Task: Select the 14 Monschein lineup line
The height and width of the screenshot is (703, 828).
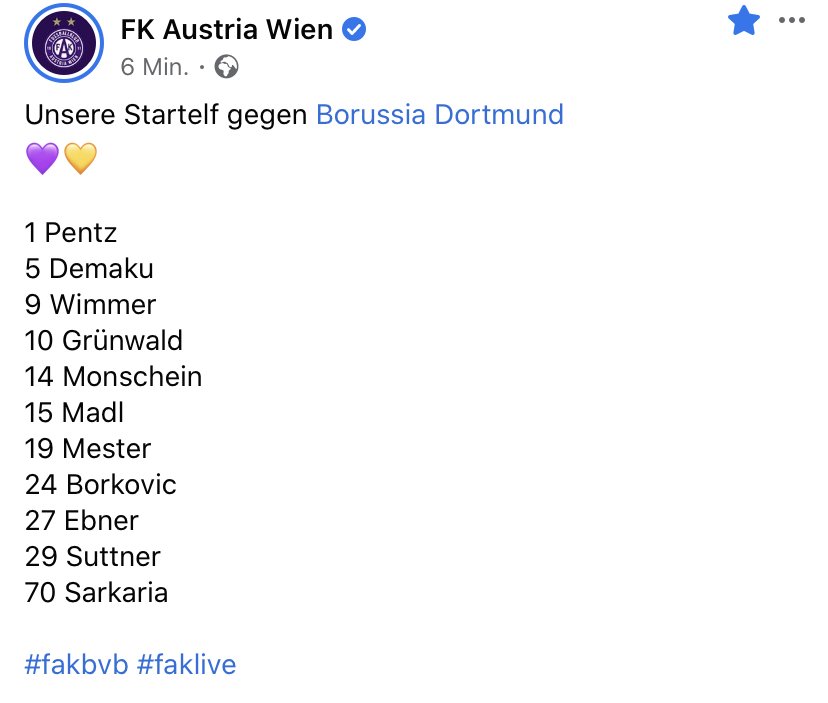Action: [x=114, y=377]
